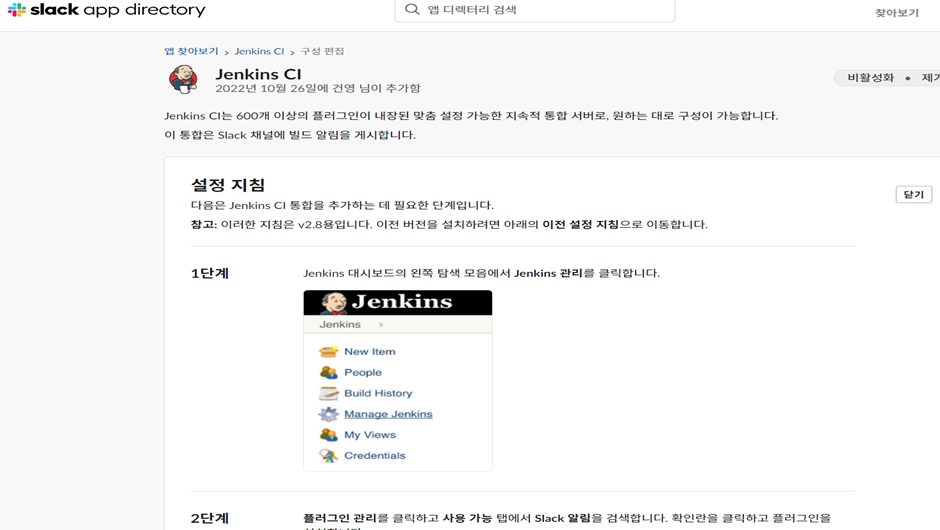Click the 이전 설정 지침 bold text
Screen dimensions: 940x530
[x=580, y=224]
